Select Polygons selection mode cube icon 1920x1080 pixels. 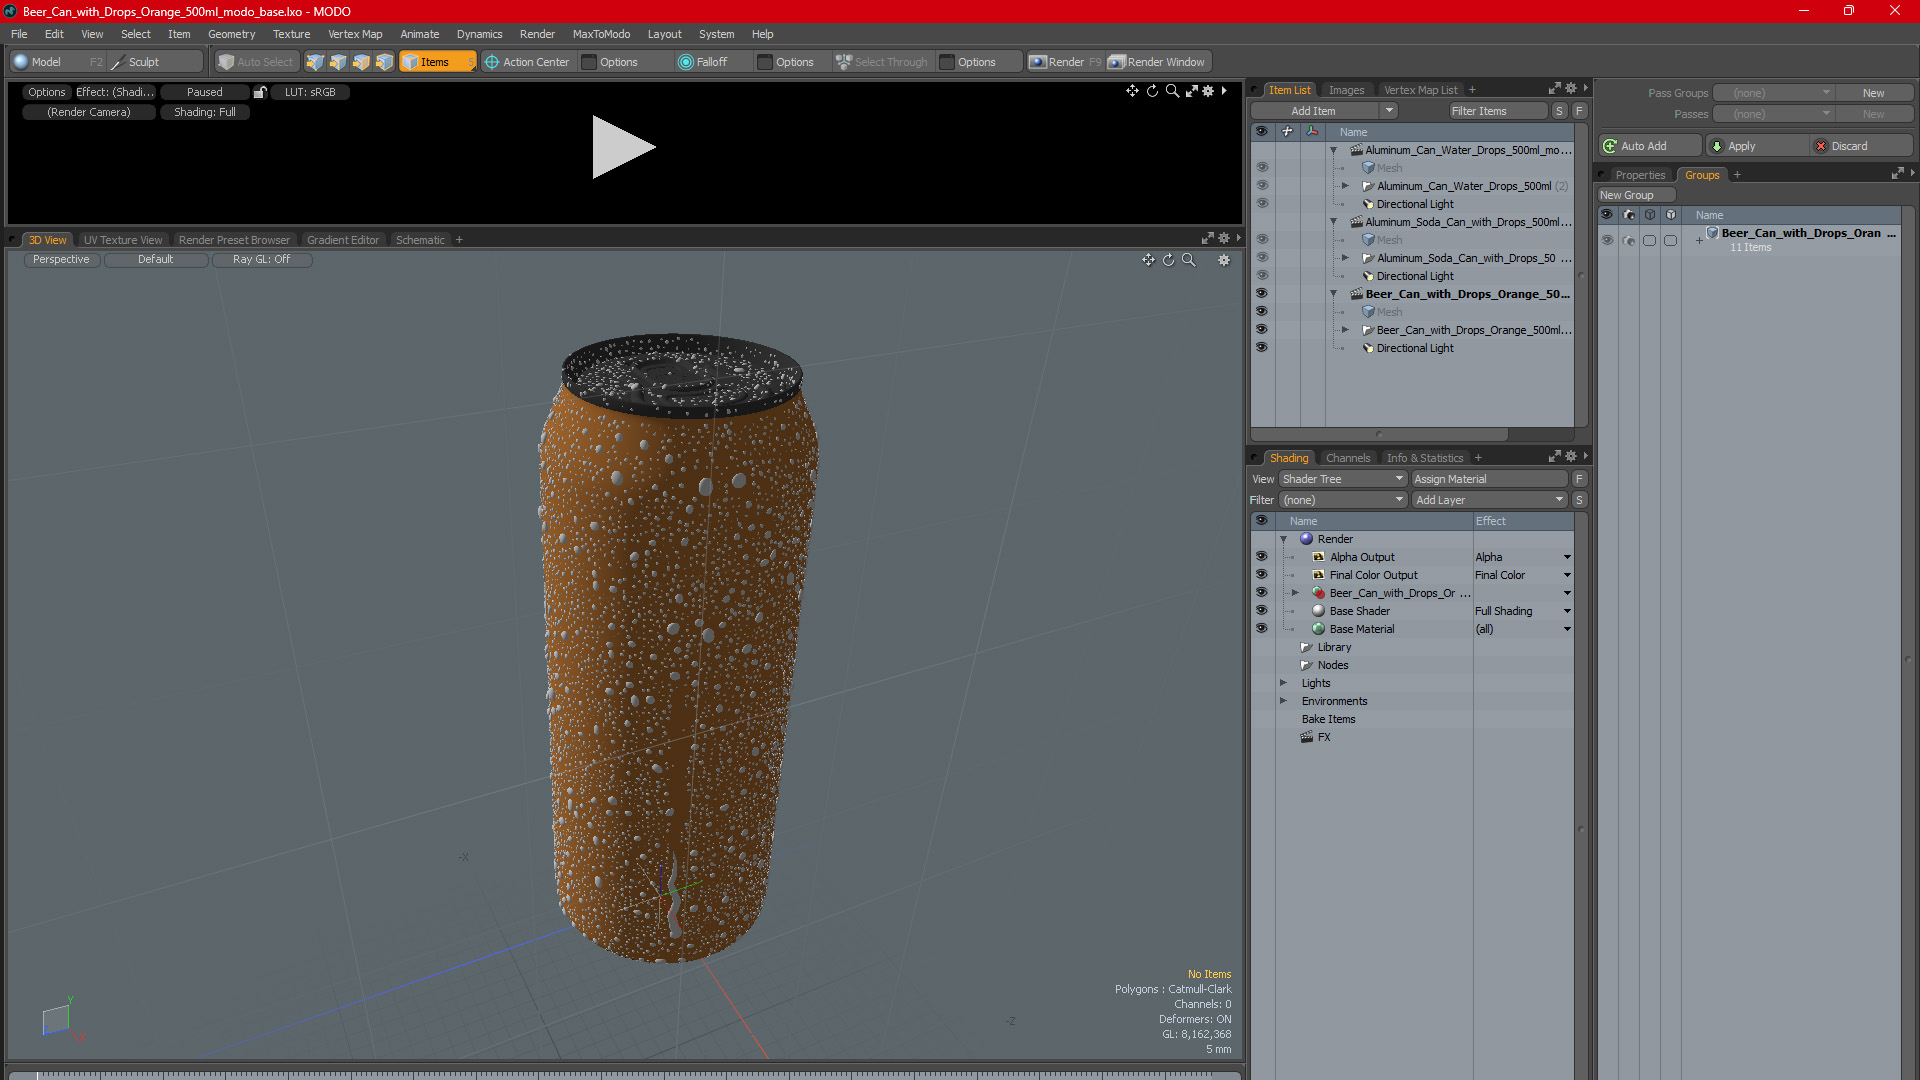361,62
